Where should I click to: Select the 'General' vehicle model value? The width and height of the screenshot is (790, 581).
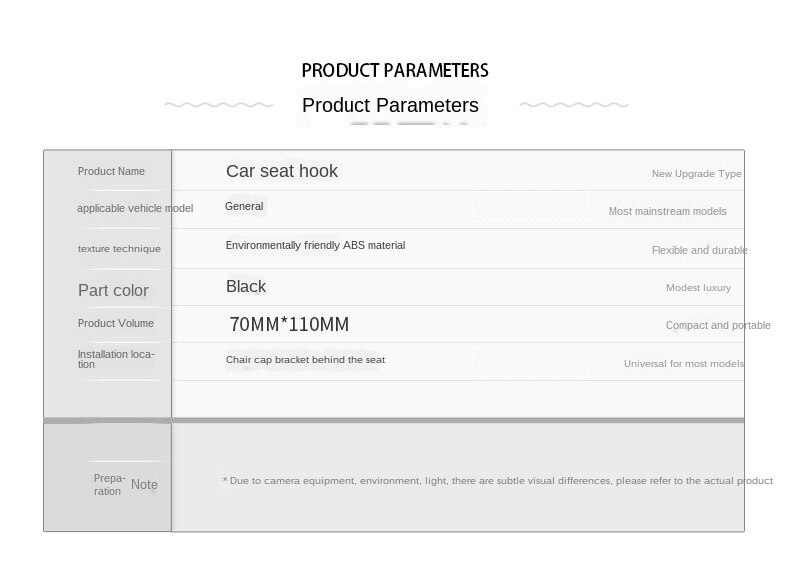tap(244, 206)
